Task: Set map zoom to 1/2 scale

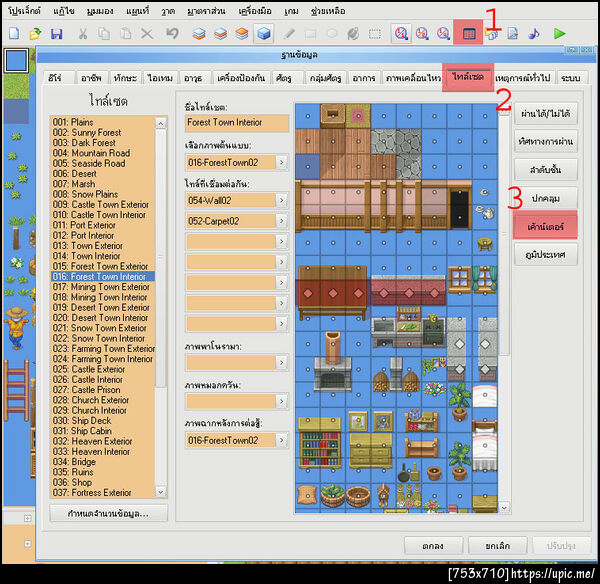Action: coord(422,34)
